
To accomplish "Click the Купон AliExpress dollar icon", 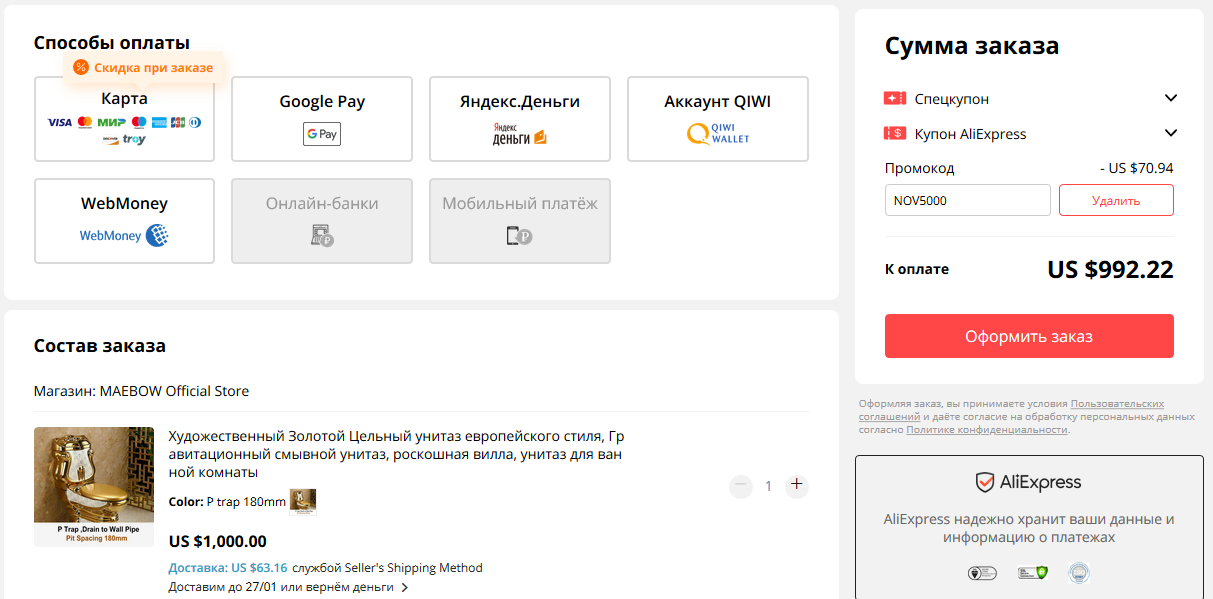I will click(895, 133).
